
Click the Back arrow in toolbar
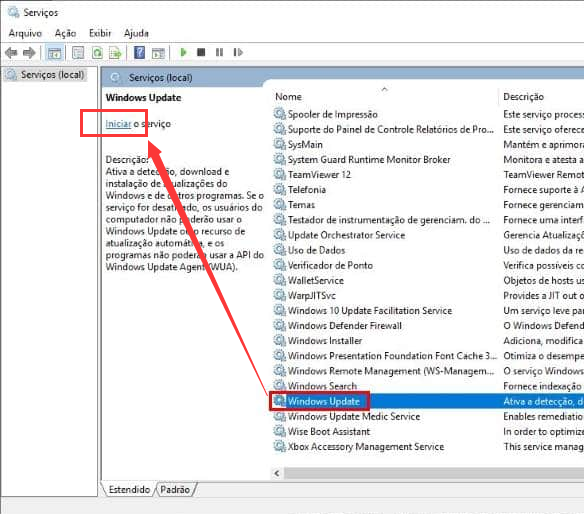tap(11, 53)
